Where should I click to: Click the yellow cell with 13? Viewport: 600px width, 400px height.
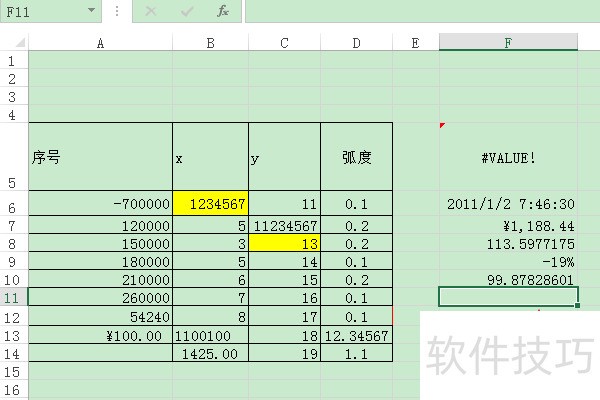pyautogui.click(x=284, y=243)
